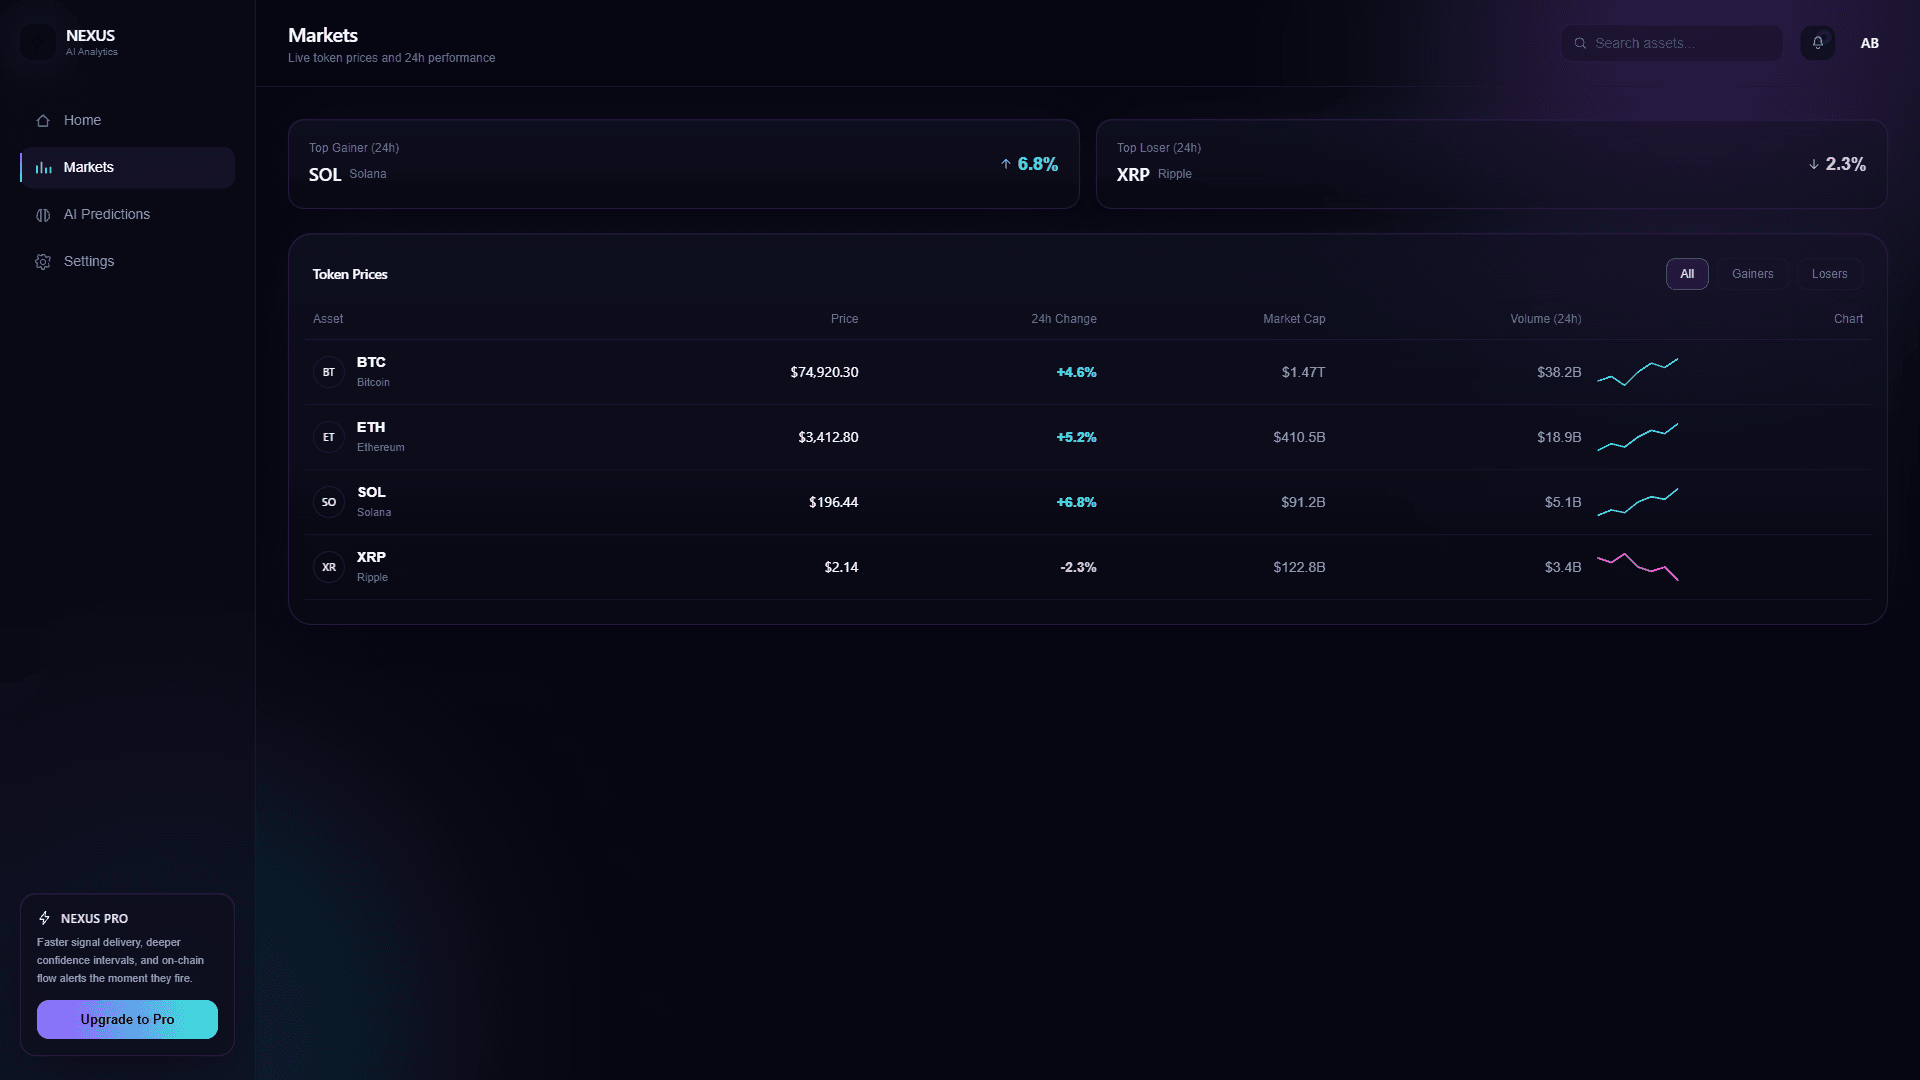
Task: Click the SO avatar icon for Solana
Action: coord(329,502)
